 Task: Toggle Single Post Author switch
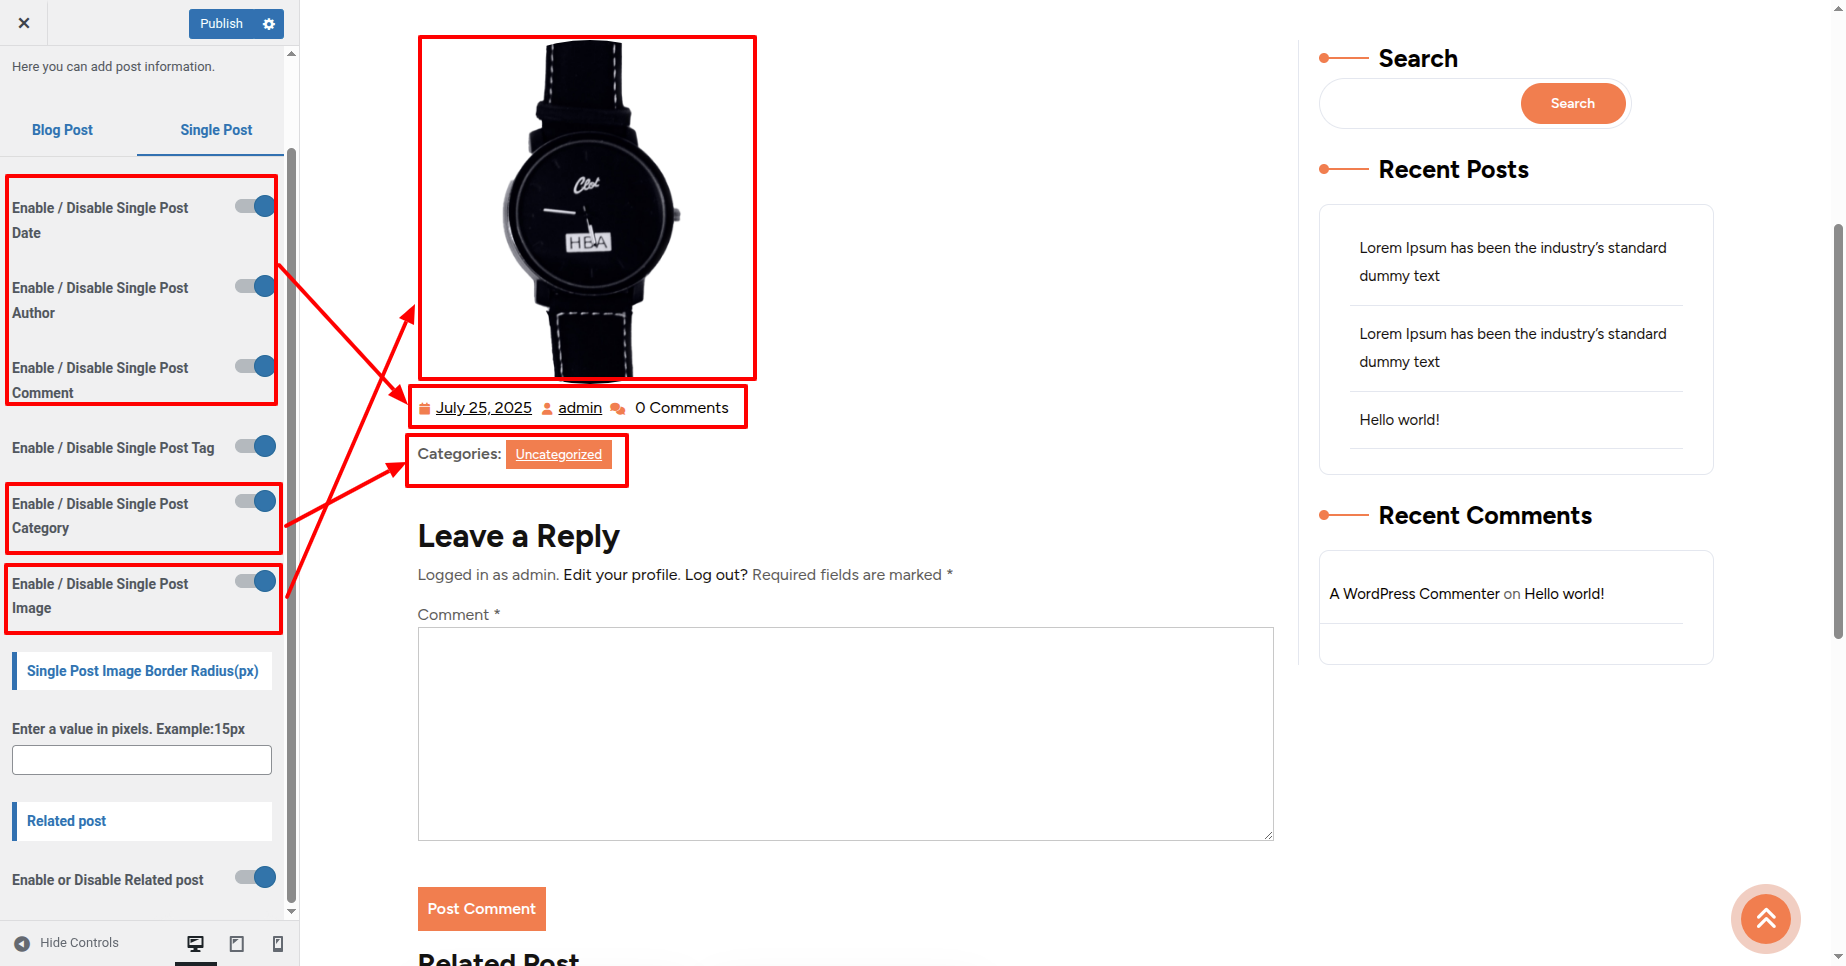point(255,286)
